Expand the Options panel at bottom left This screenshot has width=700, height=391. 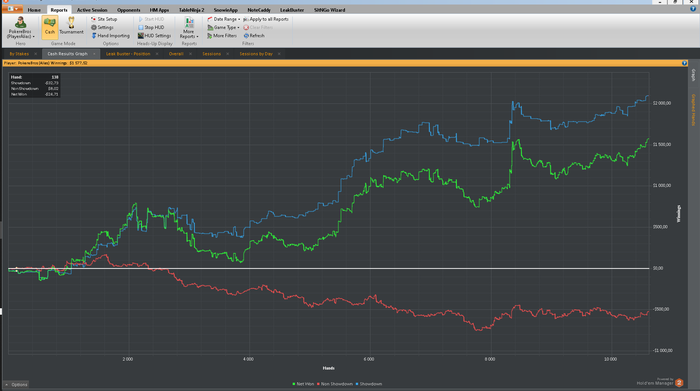click(x=16, y=384)
